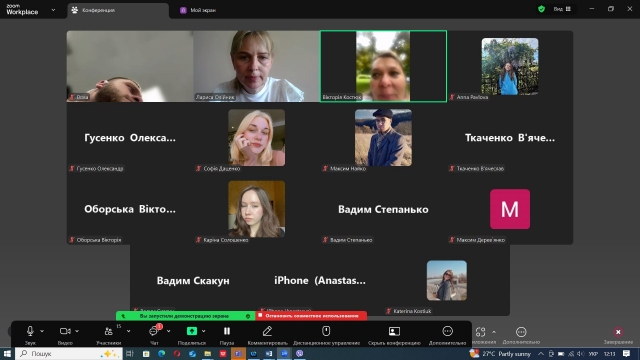640x360 pixels.
Task: Switch to the Мой экран tab
Action: click(198, 10)
